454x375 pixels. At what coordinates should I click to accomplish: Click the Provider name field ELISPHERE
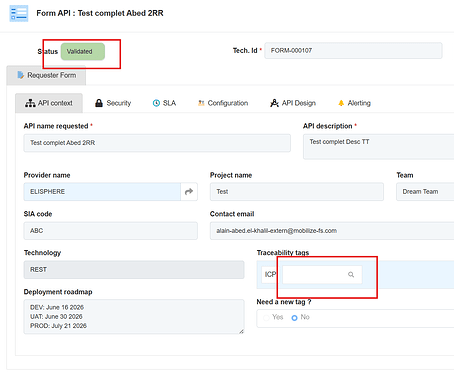pyautogui.click(x=102, y=192)
